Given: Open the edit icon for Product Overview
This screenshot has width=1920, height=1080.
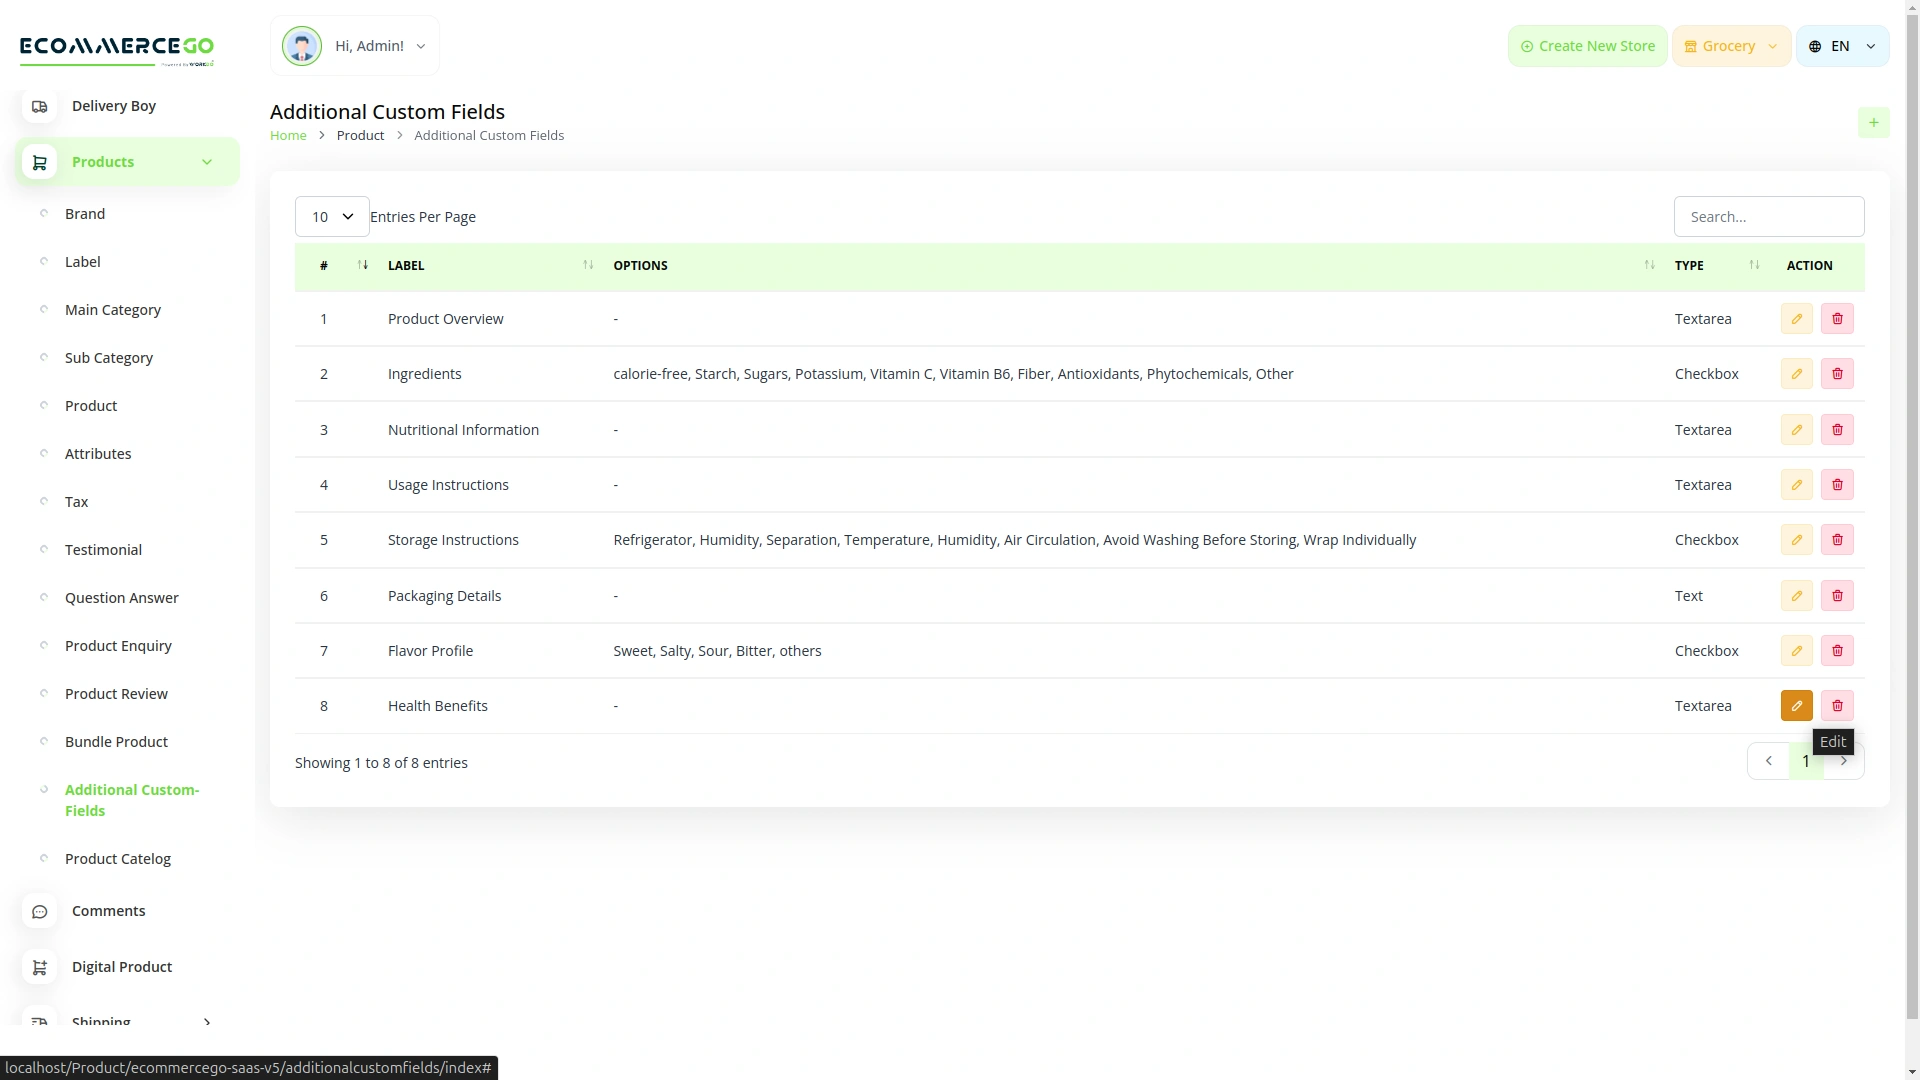Looking at the screenshot, I should (1797, 318).
